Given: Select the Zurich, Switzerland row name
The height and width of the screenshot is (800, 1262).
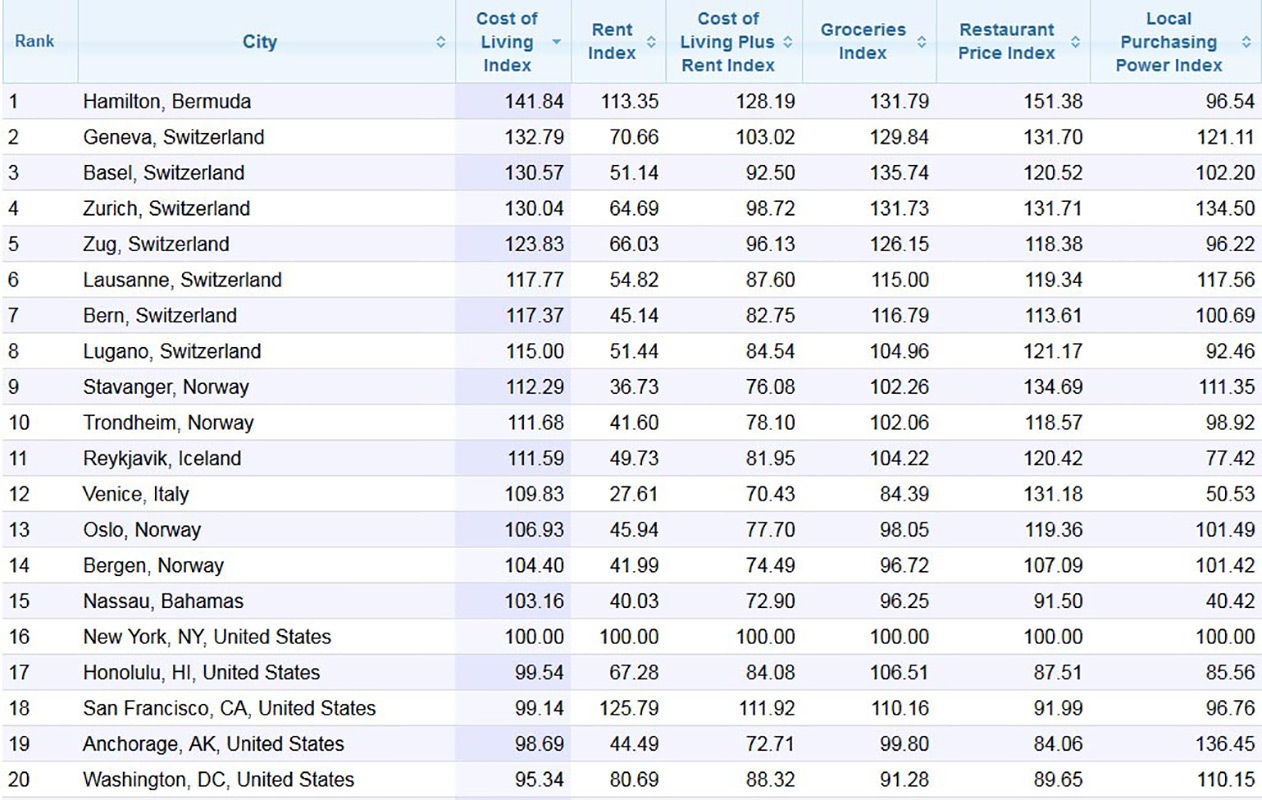Looking at the screenshot, I should (166, 208).
